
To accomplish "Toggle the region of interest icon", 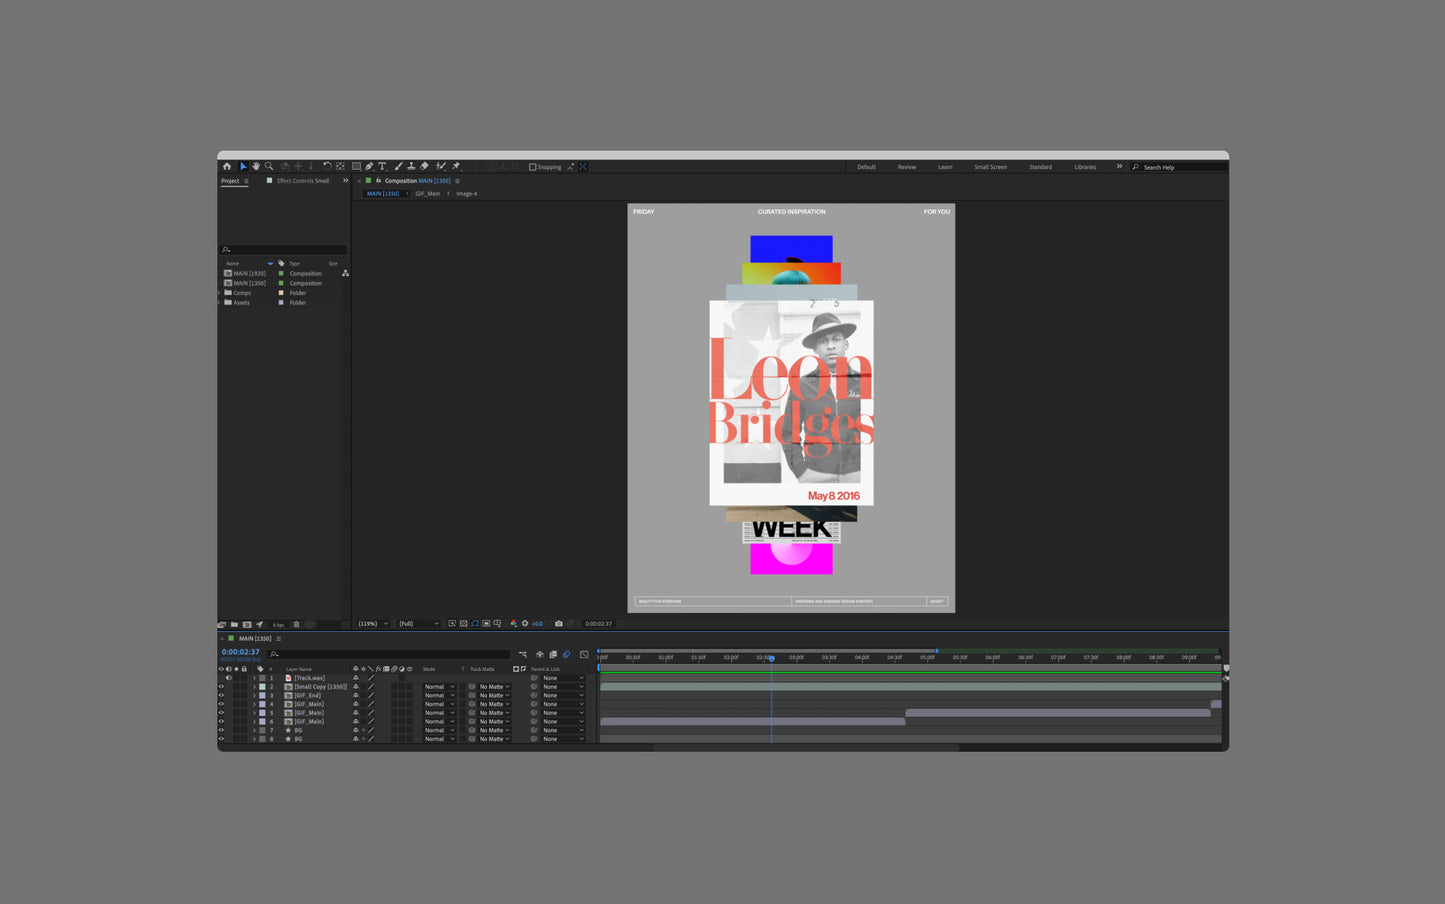I will pos(486,624).
